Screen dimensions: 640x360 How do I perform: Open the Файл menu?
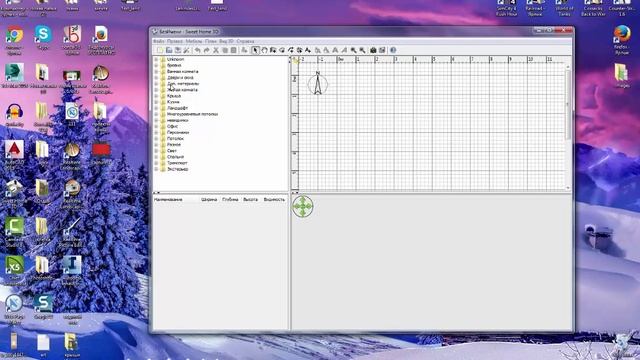pos(159,41)
